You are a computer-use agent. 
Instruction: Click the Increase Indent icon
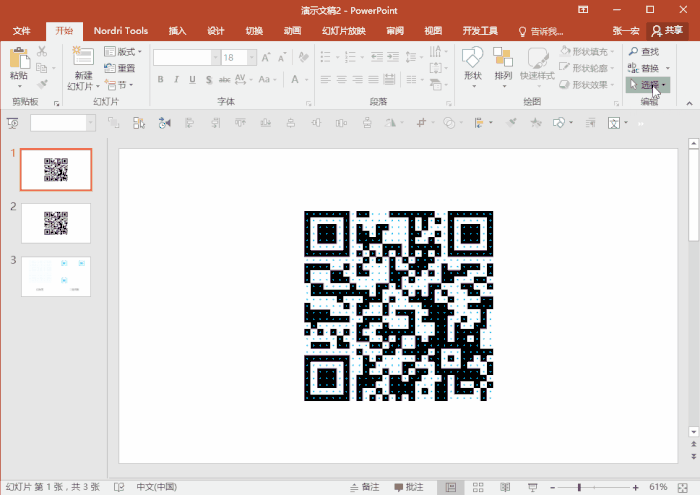point(393,57)
